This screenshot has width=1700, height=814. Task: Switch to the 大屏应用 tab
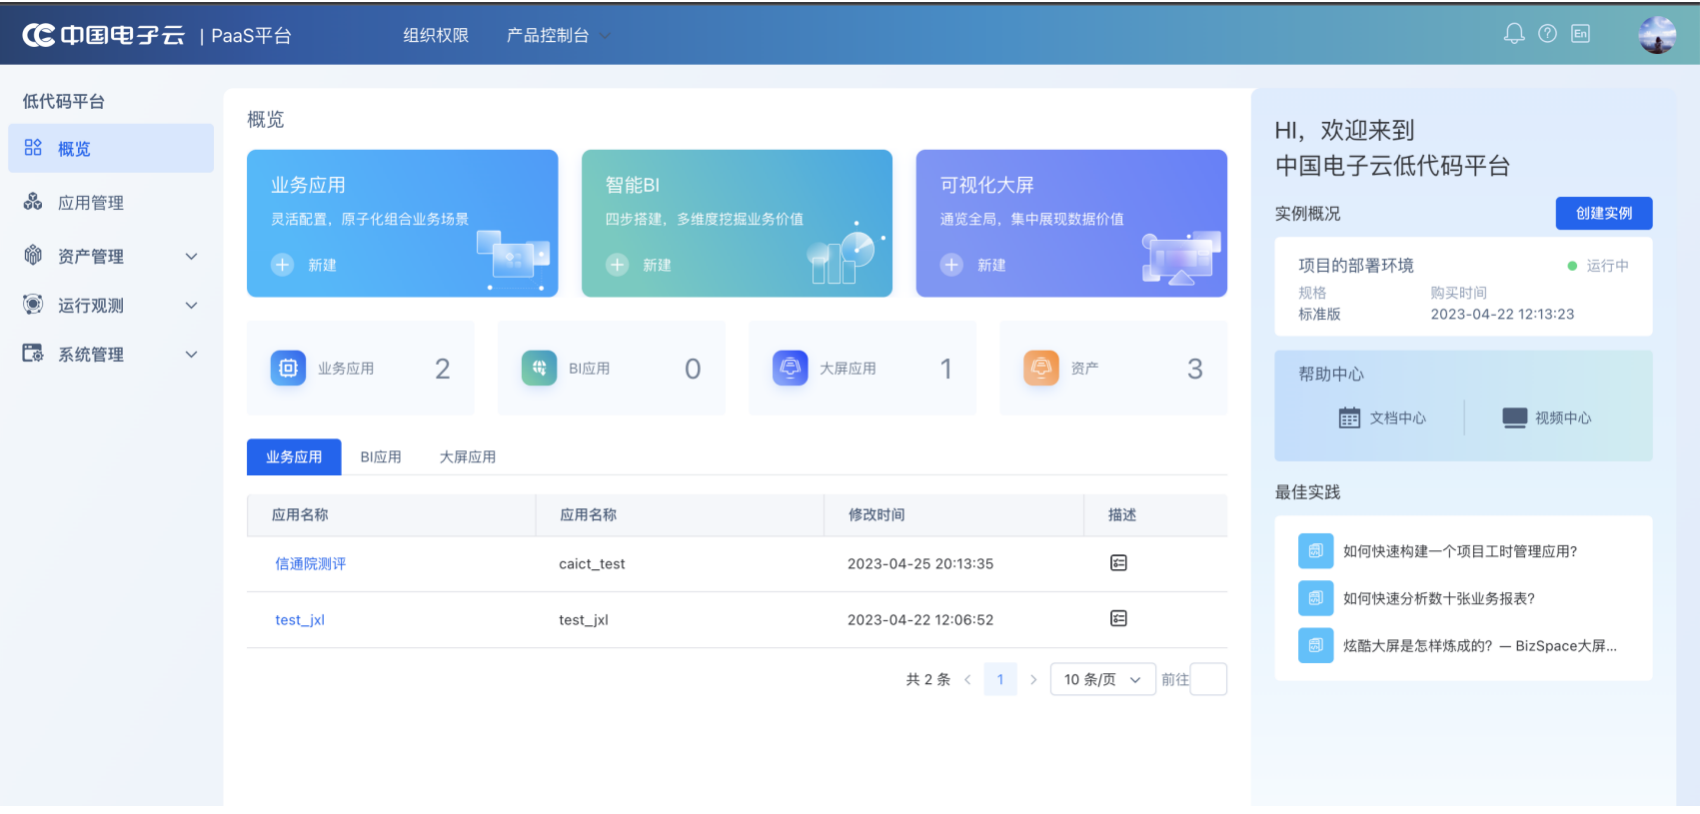468,457
